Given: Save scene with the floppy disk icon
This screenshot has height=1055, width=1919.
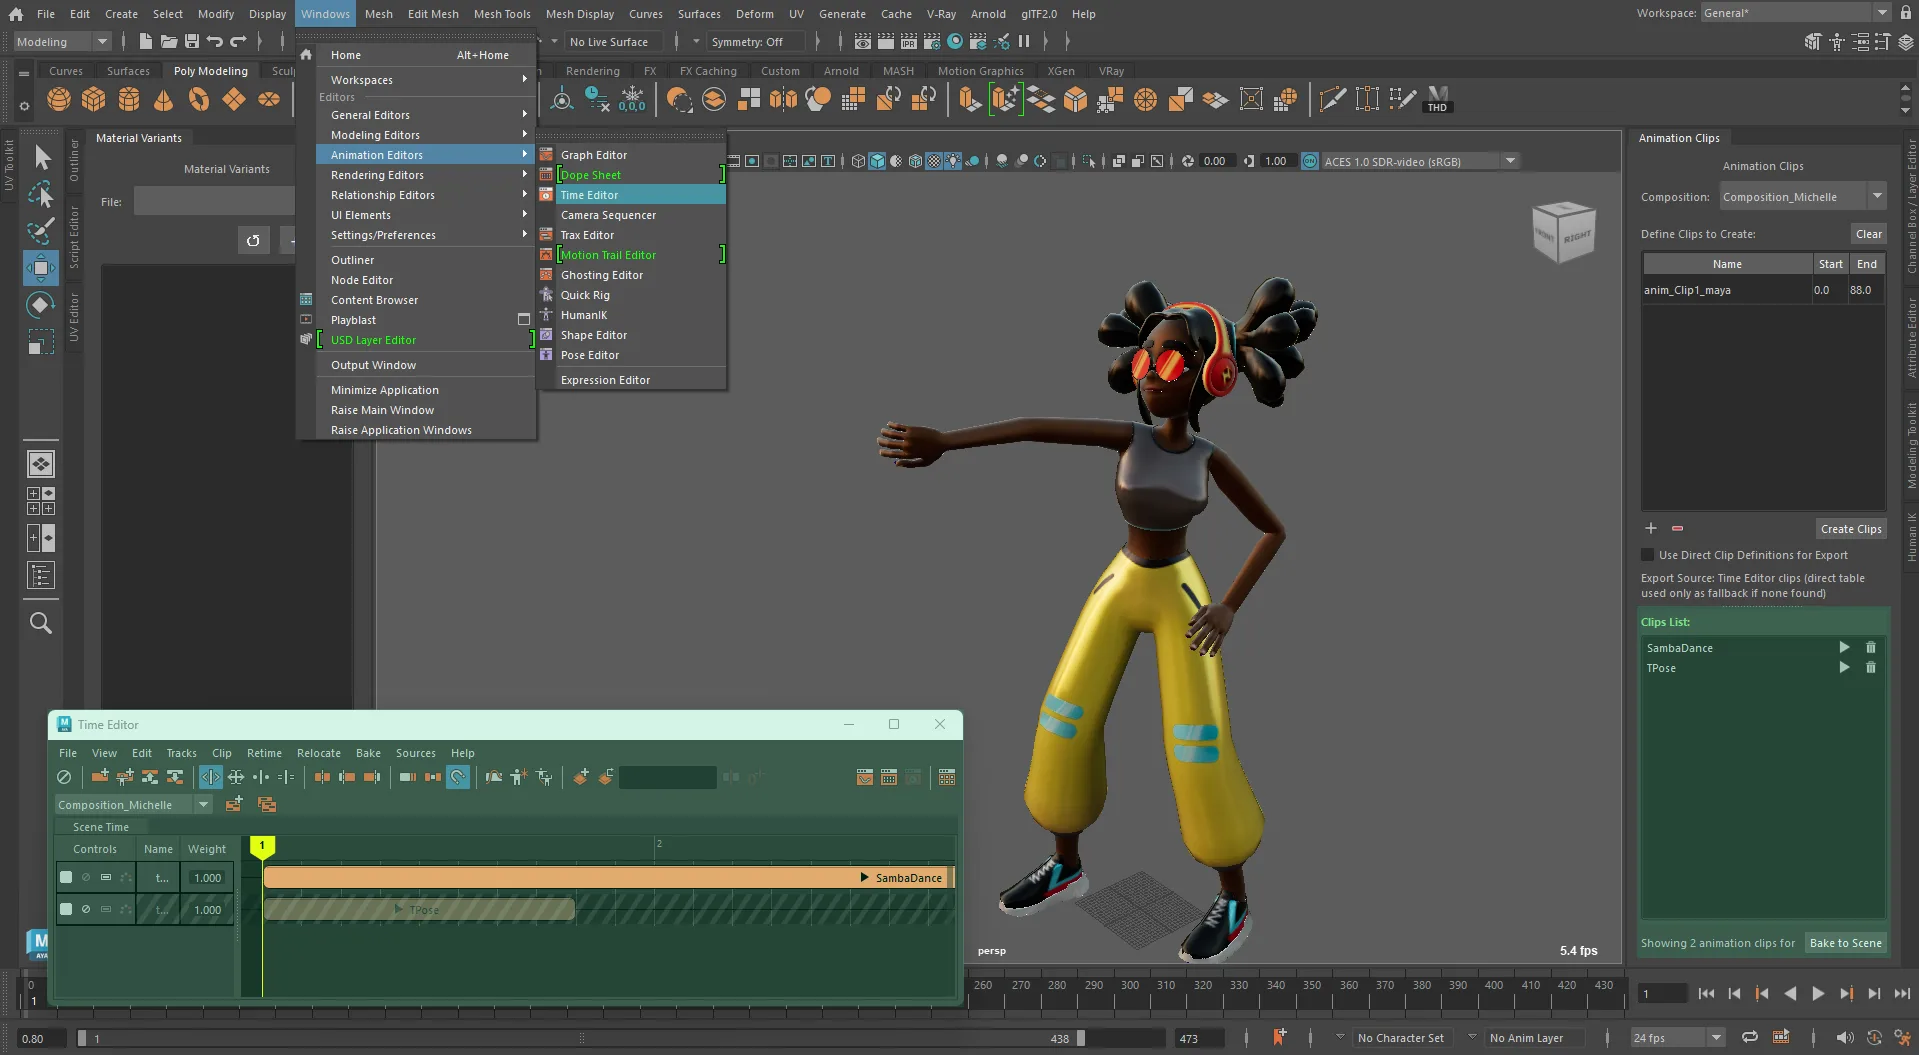Looking at the screenshot, I should 192,41.
